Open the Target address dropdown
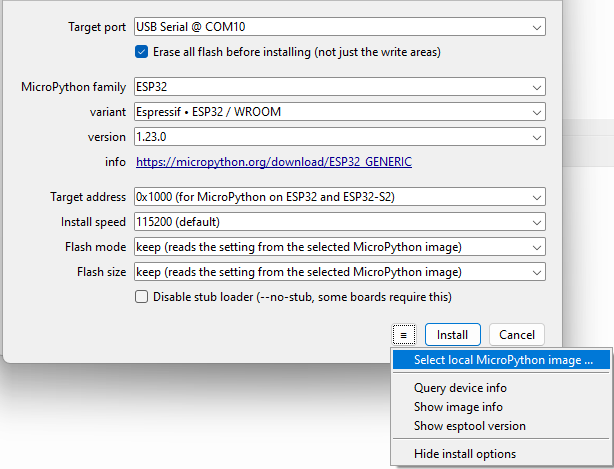614x469 pixels. click(x=537, y=197)
